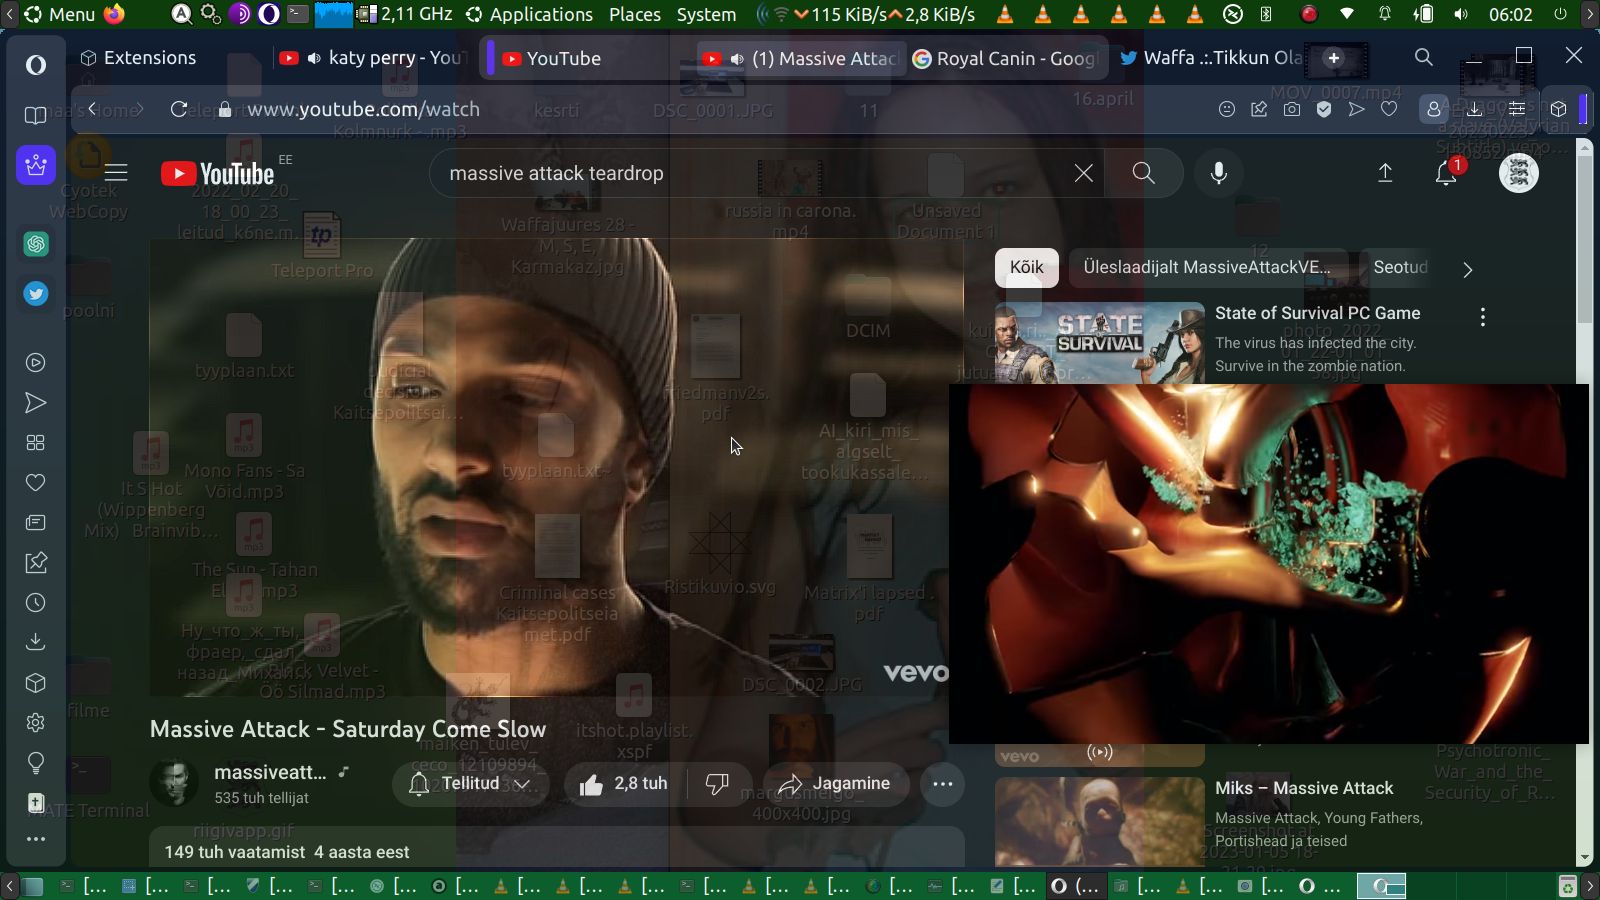1600x900 pixels.
Task: Mute the katy perry tab audio
Action: click(314, 58)
